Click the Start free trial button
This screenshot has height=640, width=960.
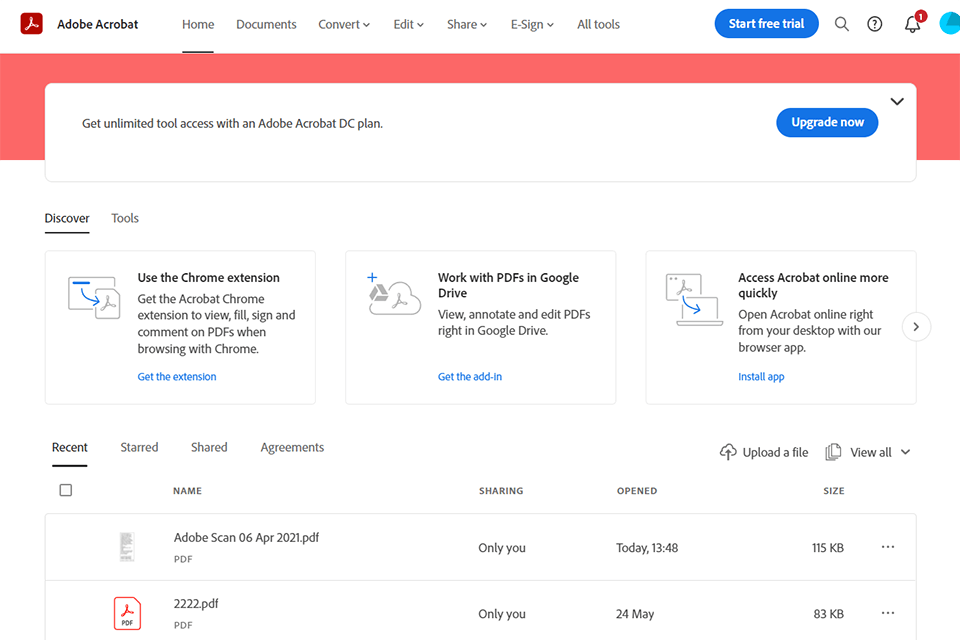[x=767, y=23]
